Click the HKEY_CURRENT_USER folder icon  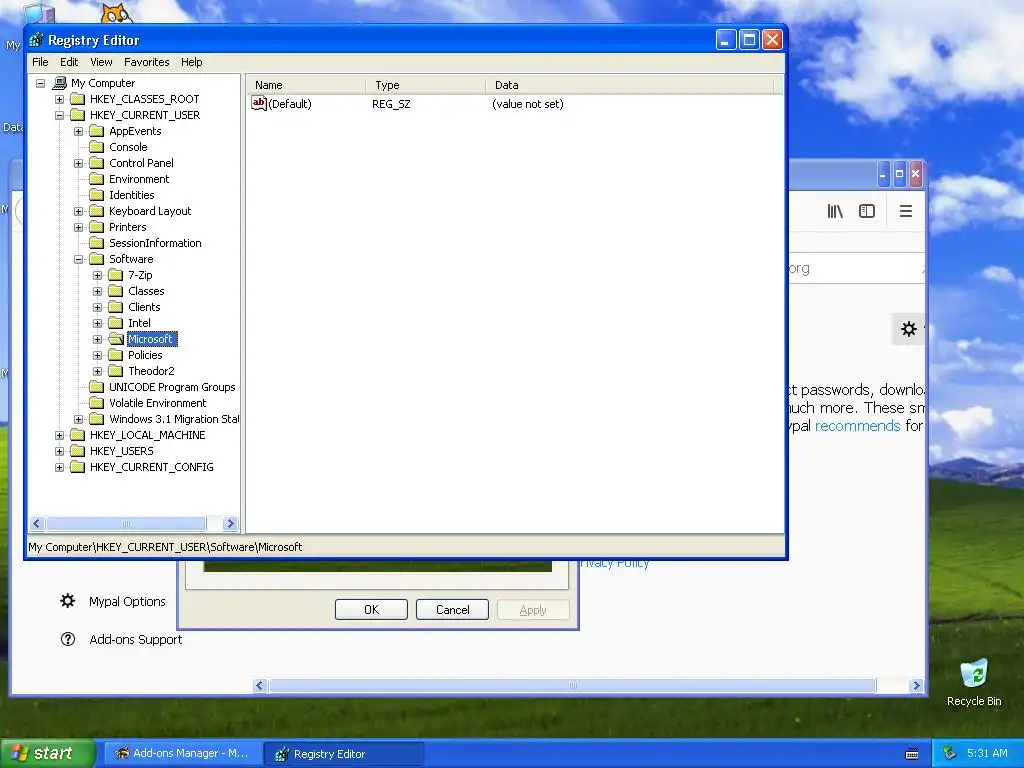pos(78,115)
